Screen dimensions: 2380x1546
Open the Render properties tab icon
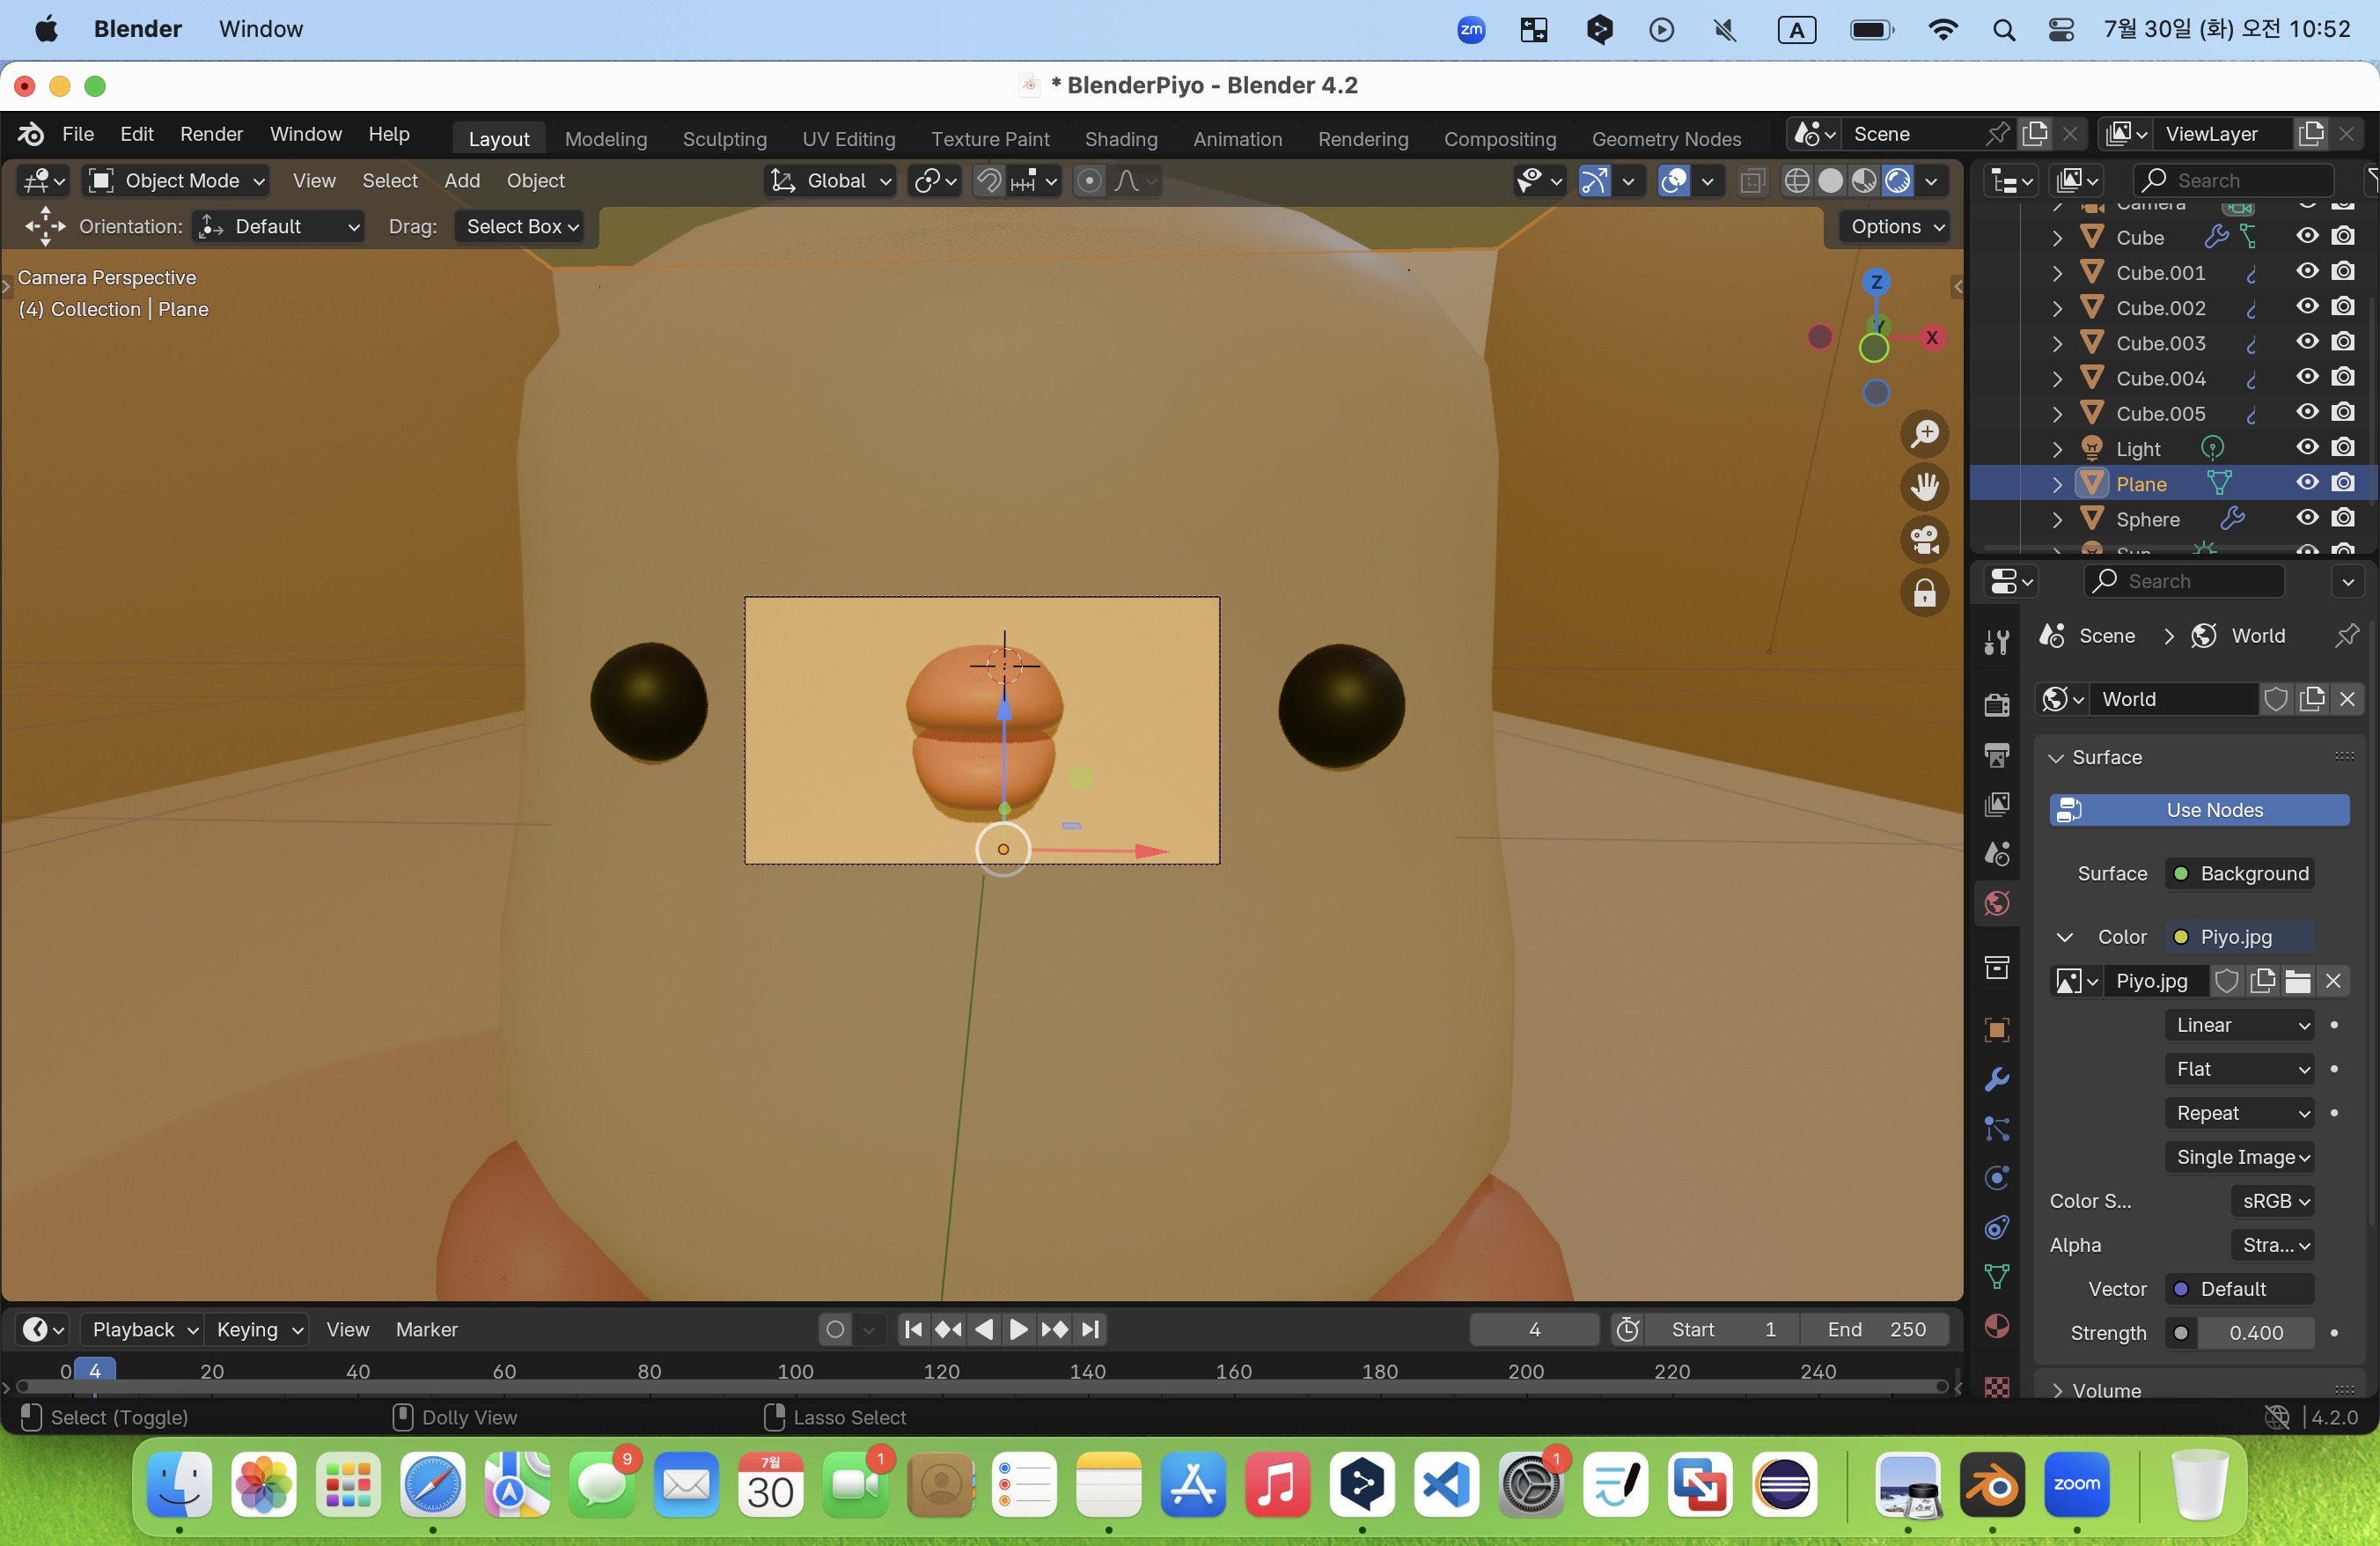pyautogui.click(x=1997, y=704)
